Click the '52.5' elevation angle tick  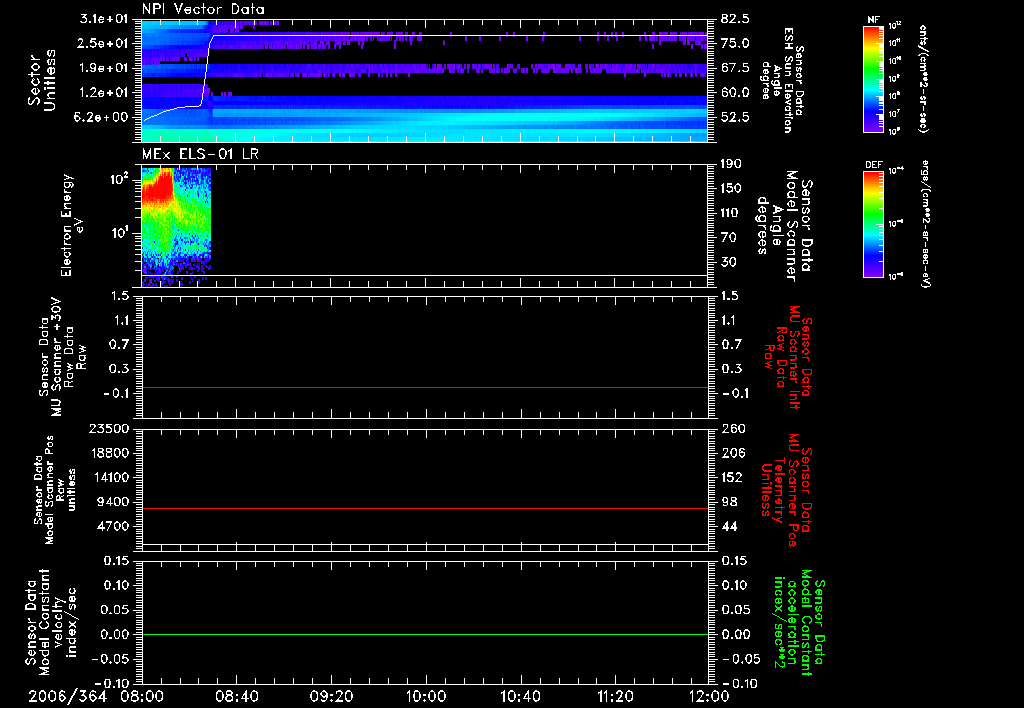[x=735, y=118]
